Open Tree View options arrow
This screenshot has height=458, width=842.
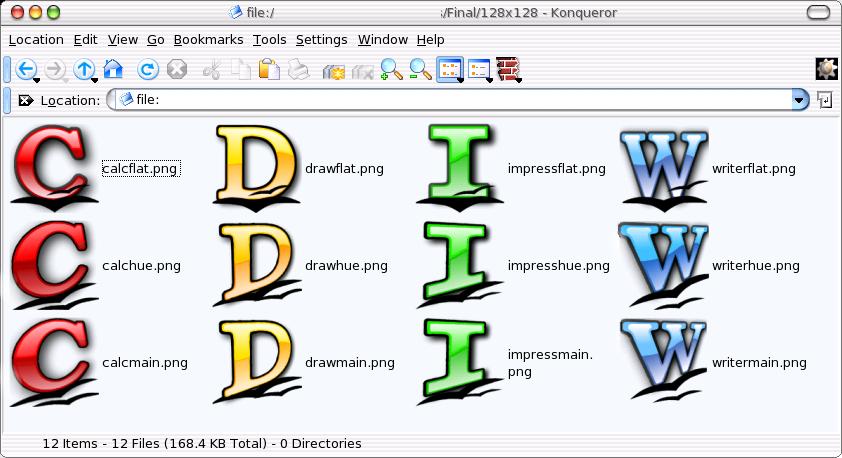tap(489, 81)
